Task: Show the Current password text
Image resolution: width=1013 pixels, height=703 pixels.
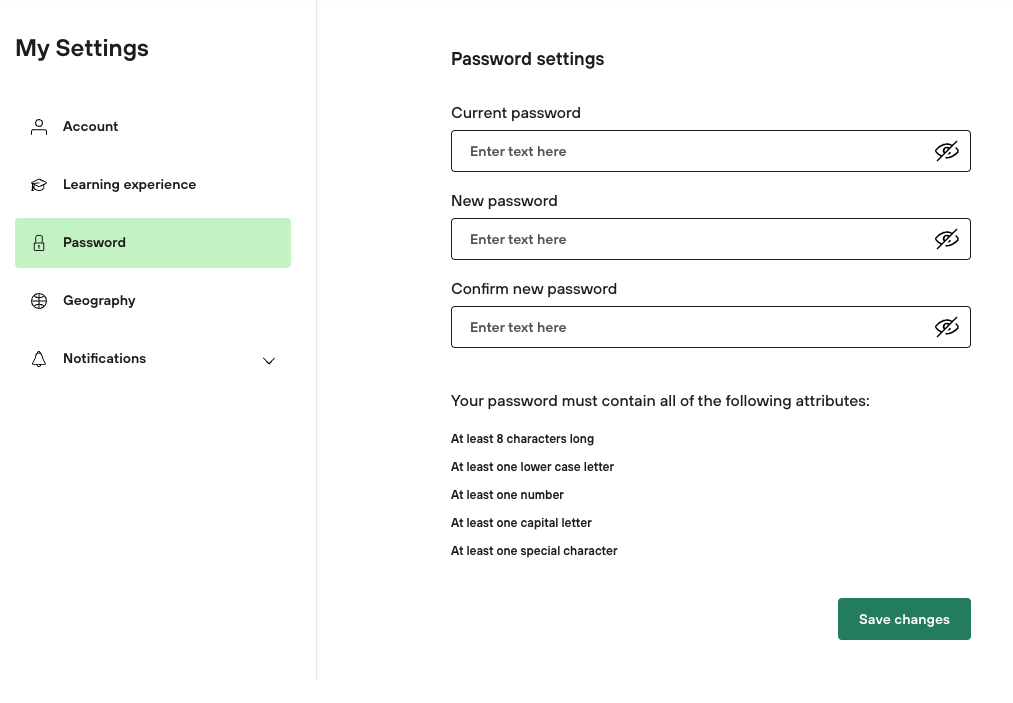Action: (946, 151)
